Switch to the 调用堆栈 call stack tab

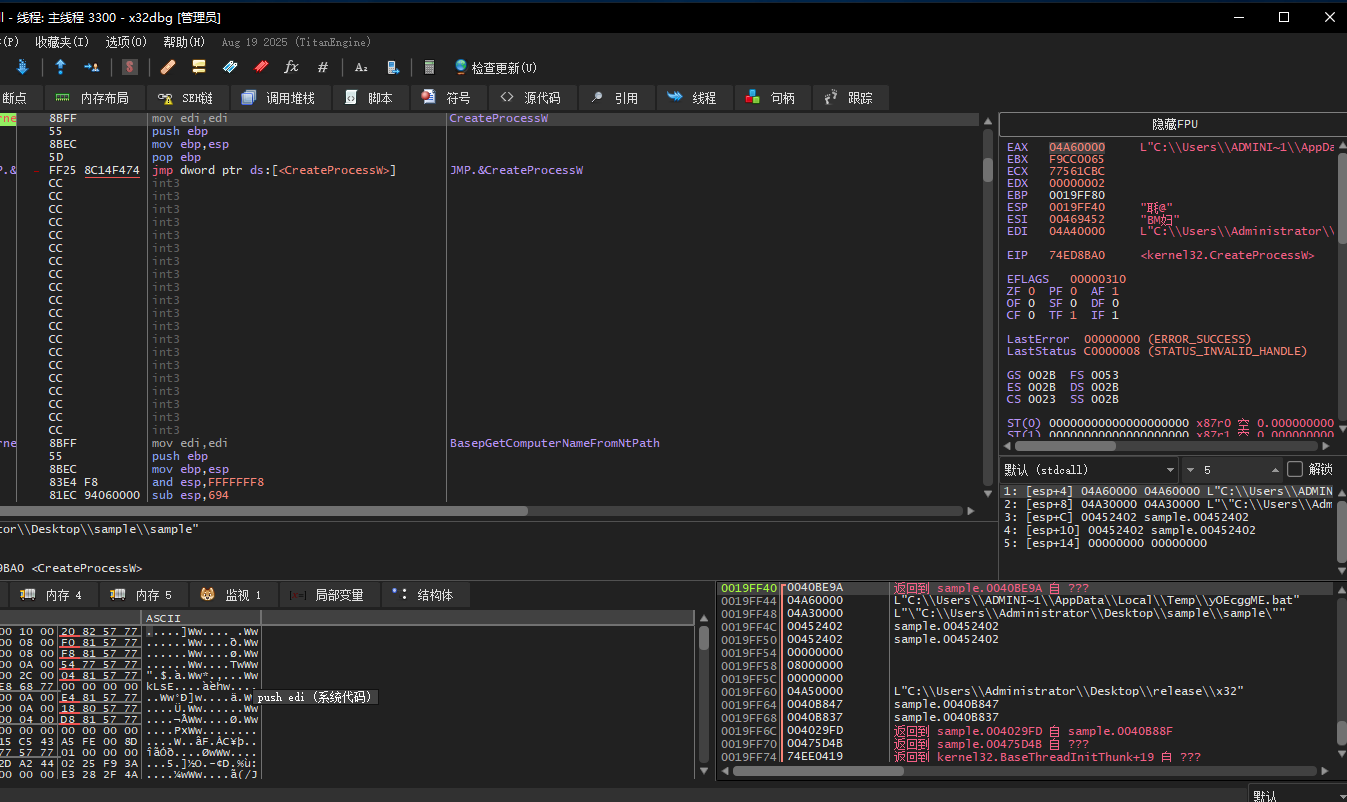pyautogui.click(x=279, y=98)
